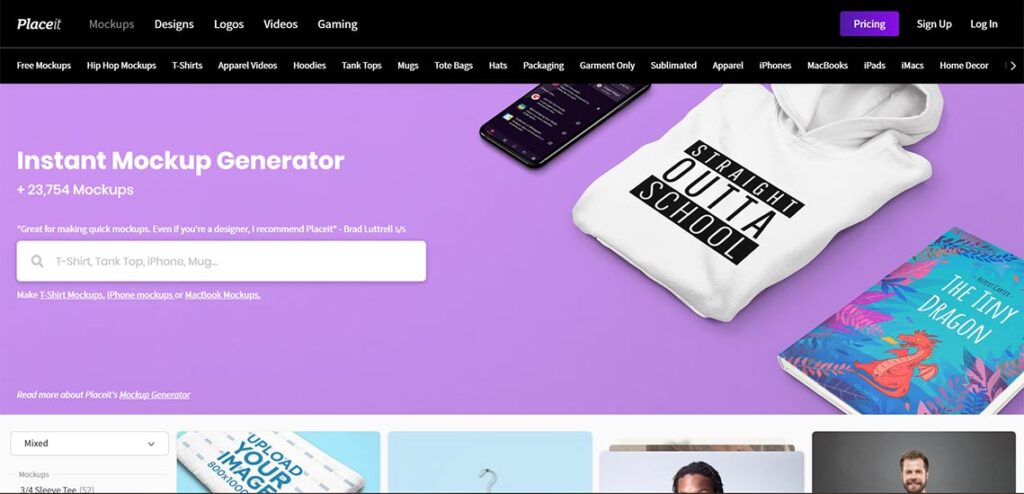Open the Mixed sort dropdown
1024x494 pixels.
pyautogui.click(x=89, y=443)
